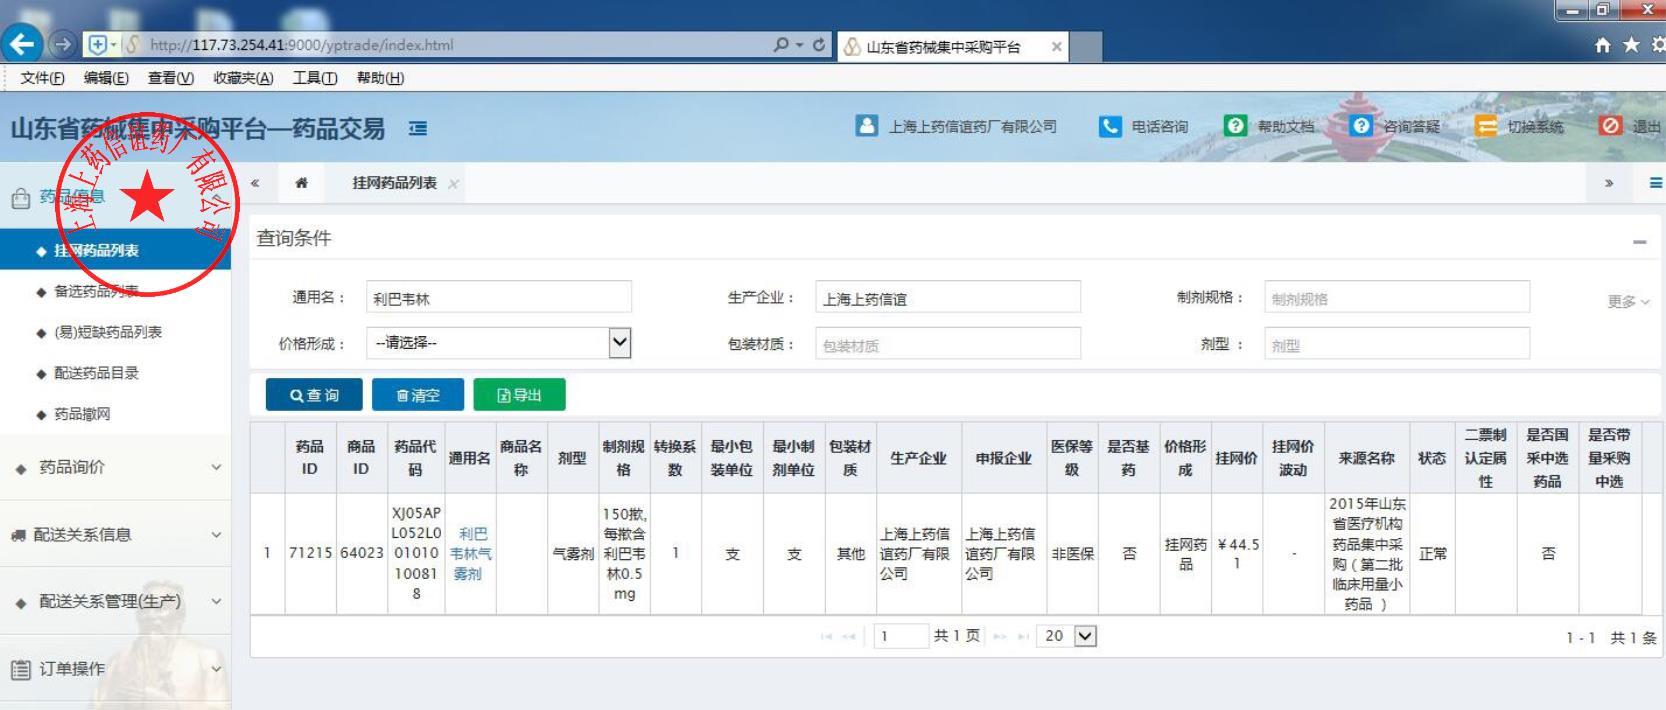Click the user account icon beside company name
Viewport: 1666px width, 710px height.
(866, 126)
